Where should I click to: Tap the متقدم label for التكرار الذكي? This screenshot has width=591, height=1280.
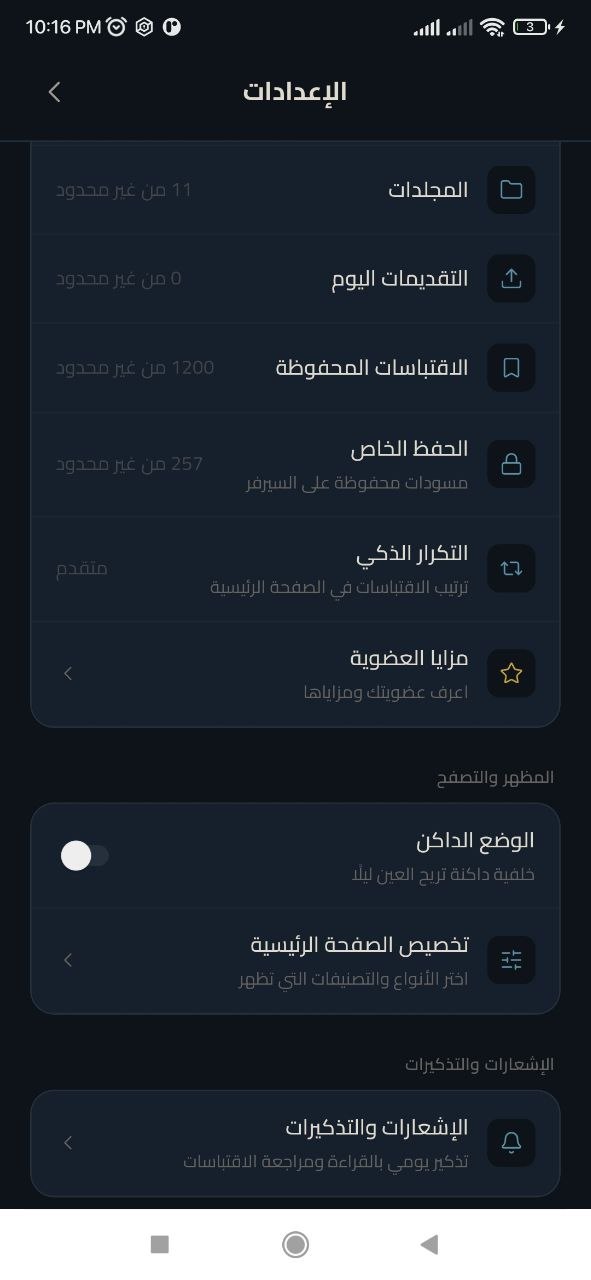[x=82, y=568]
